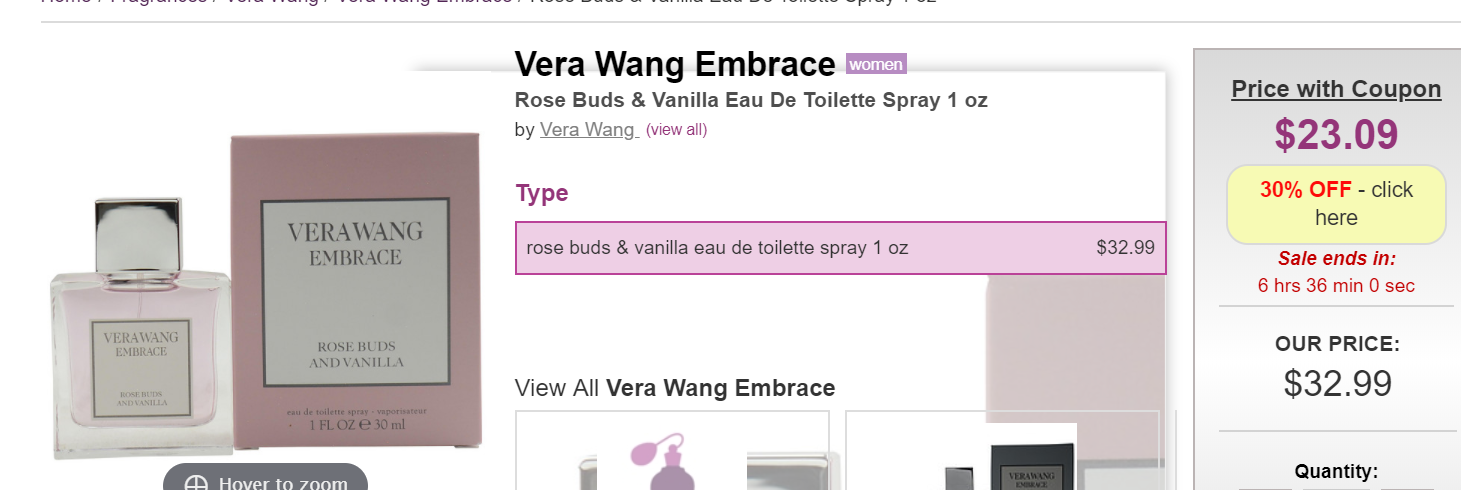The width and height of the screenshot is (1461, 490).
Task: Go to Home in the breadcrumb
Action: pos(66,2)
